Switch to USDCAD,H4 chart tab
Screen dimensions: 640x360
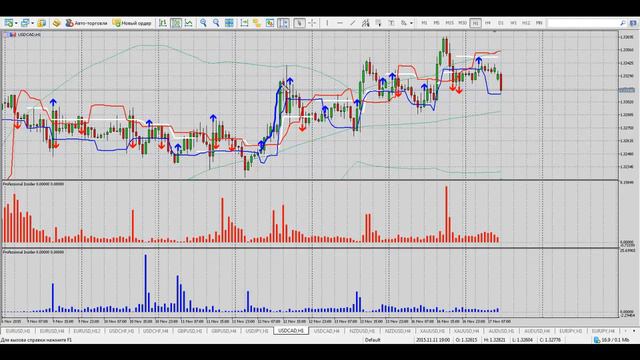327,331
